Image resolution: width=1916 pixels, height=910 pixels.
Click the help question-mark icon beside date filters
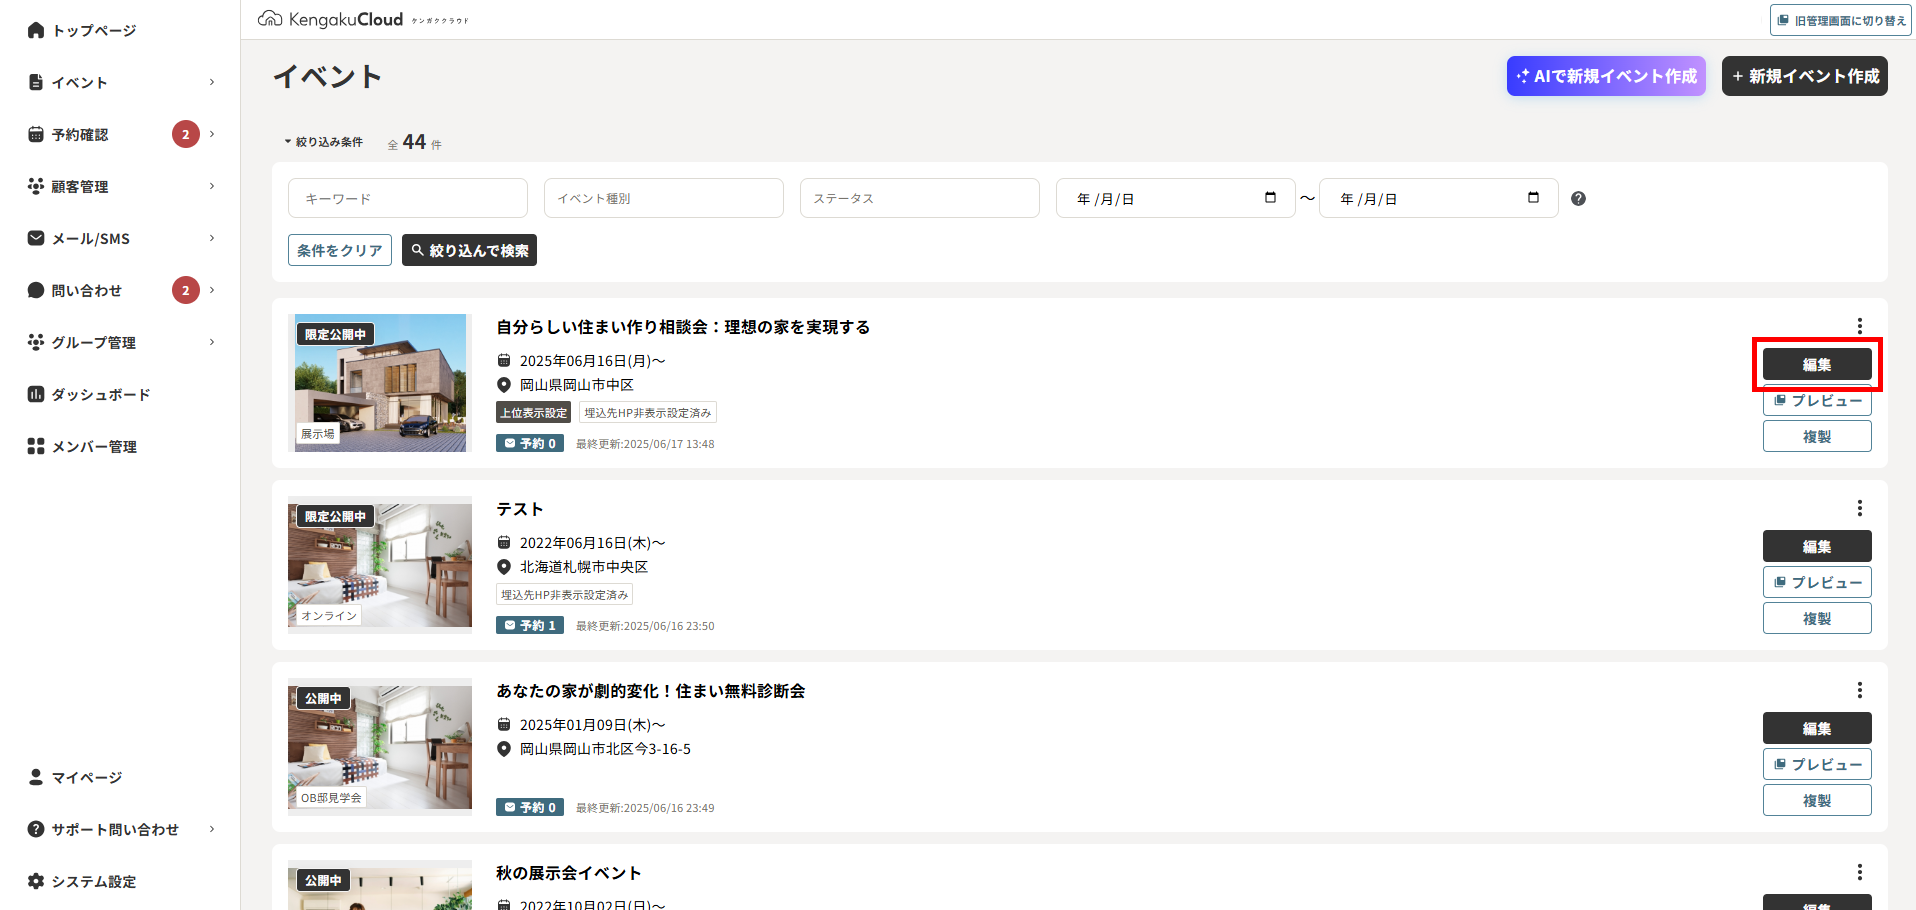coord(1578,198)
